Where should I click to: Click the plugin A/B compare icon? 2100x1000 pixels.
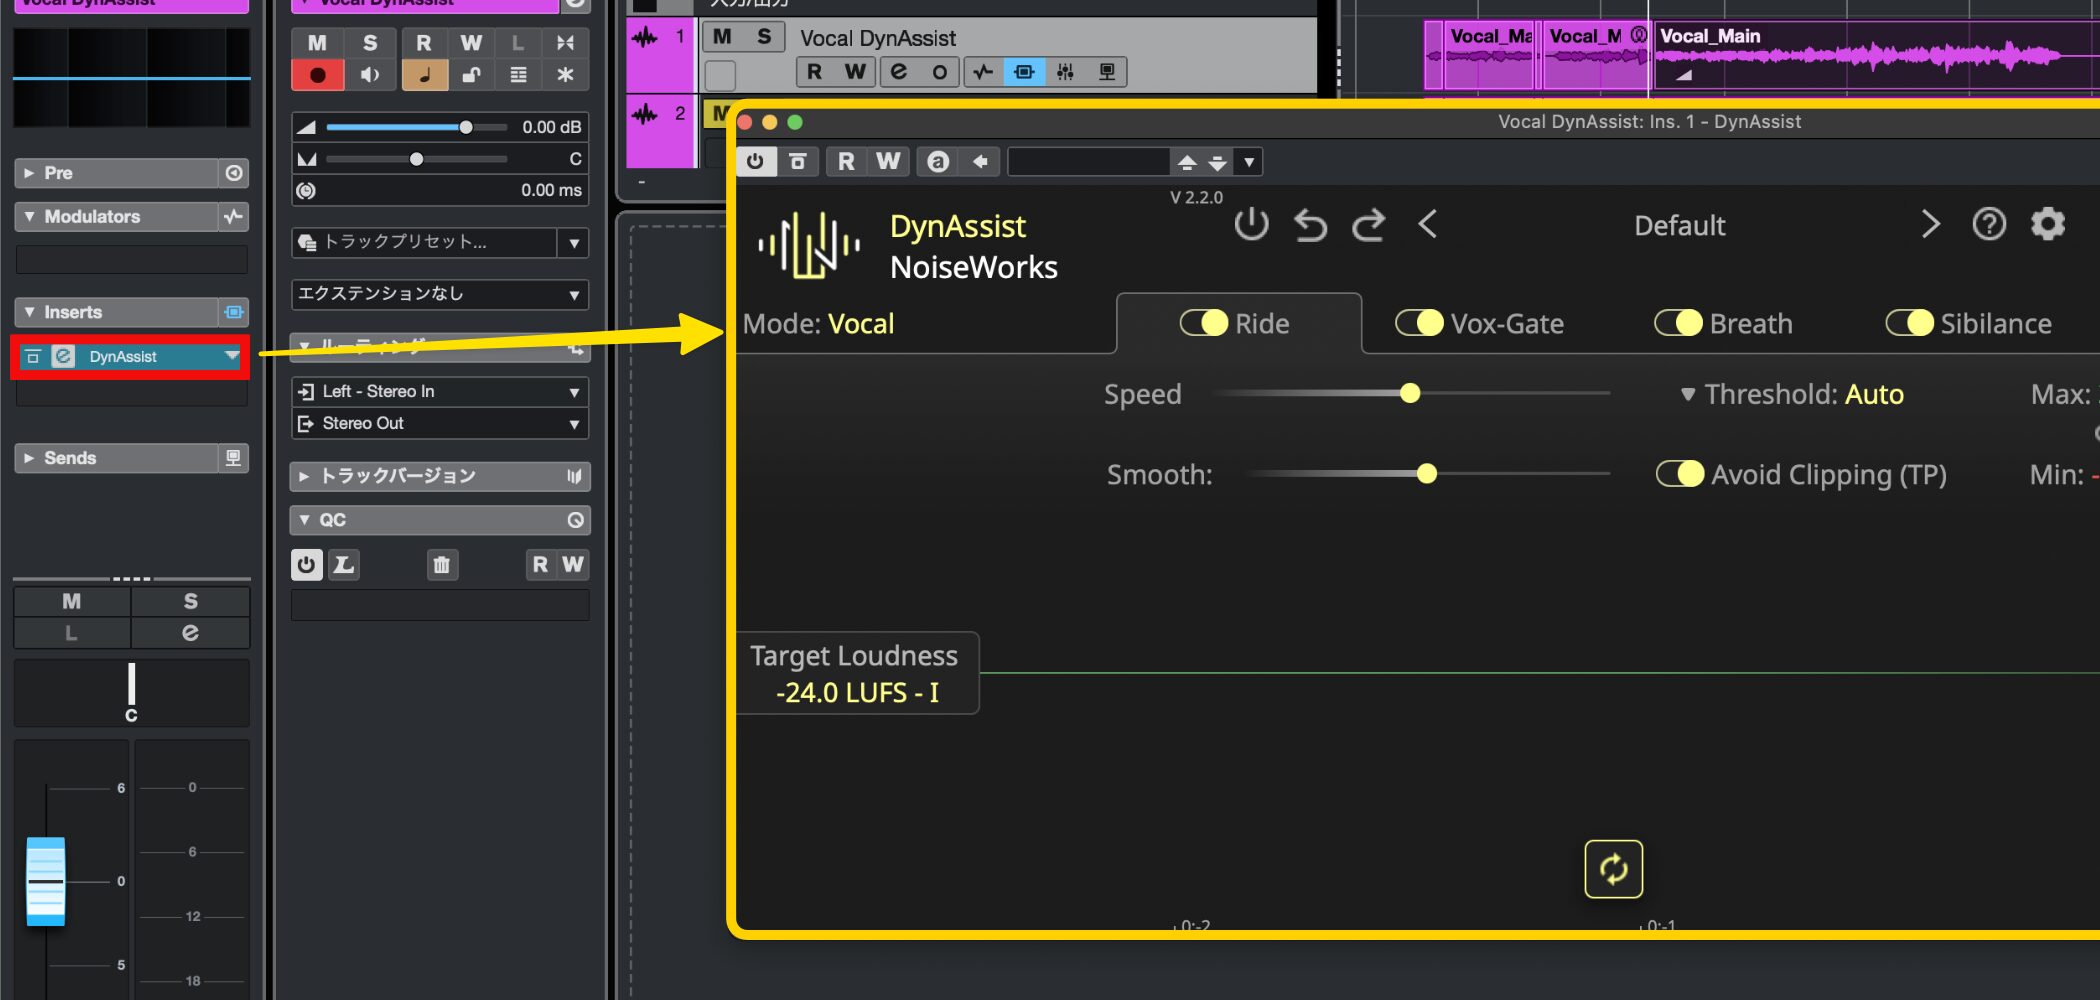937,162
